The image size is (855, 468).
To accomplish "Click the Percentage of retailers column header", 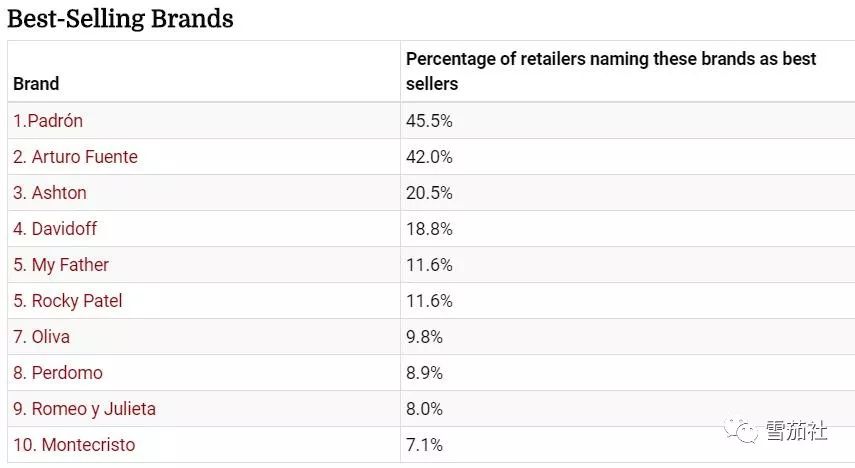I will [x=611, y=72].
